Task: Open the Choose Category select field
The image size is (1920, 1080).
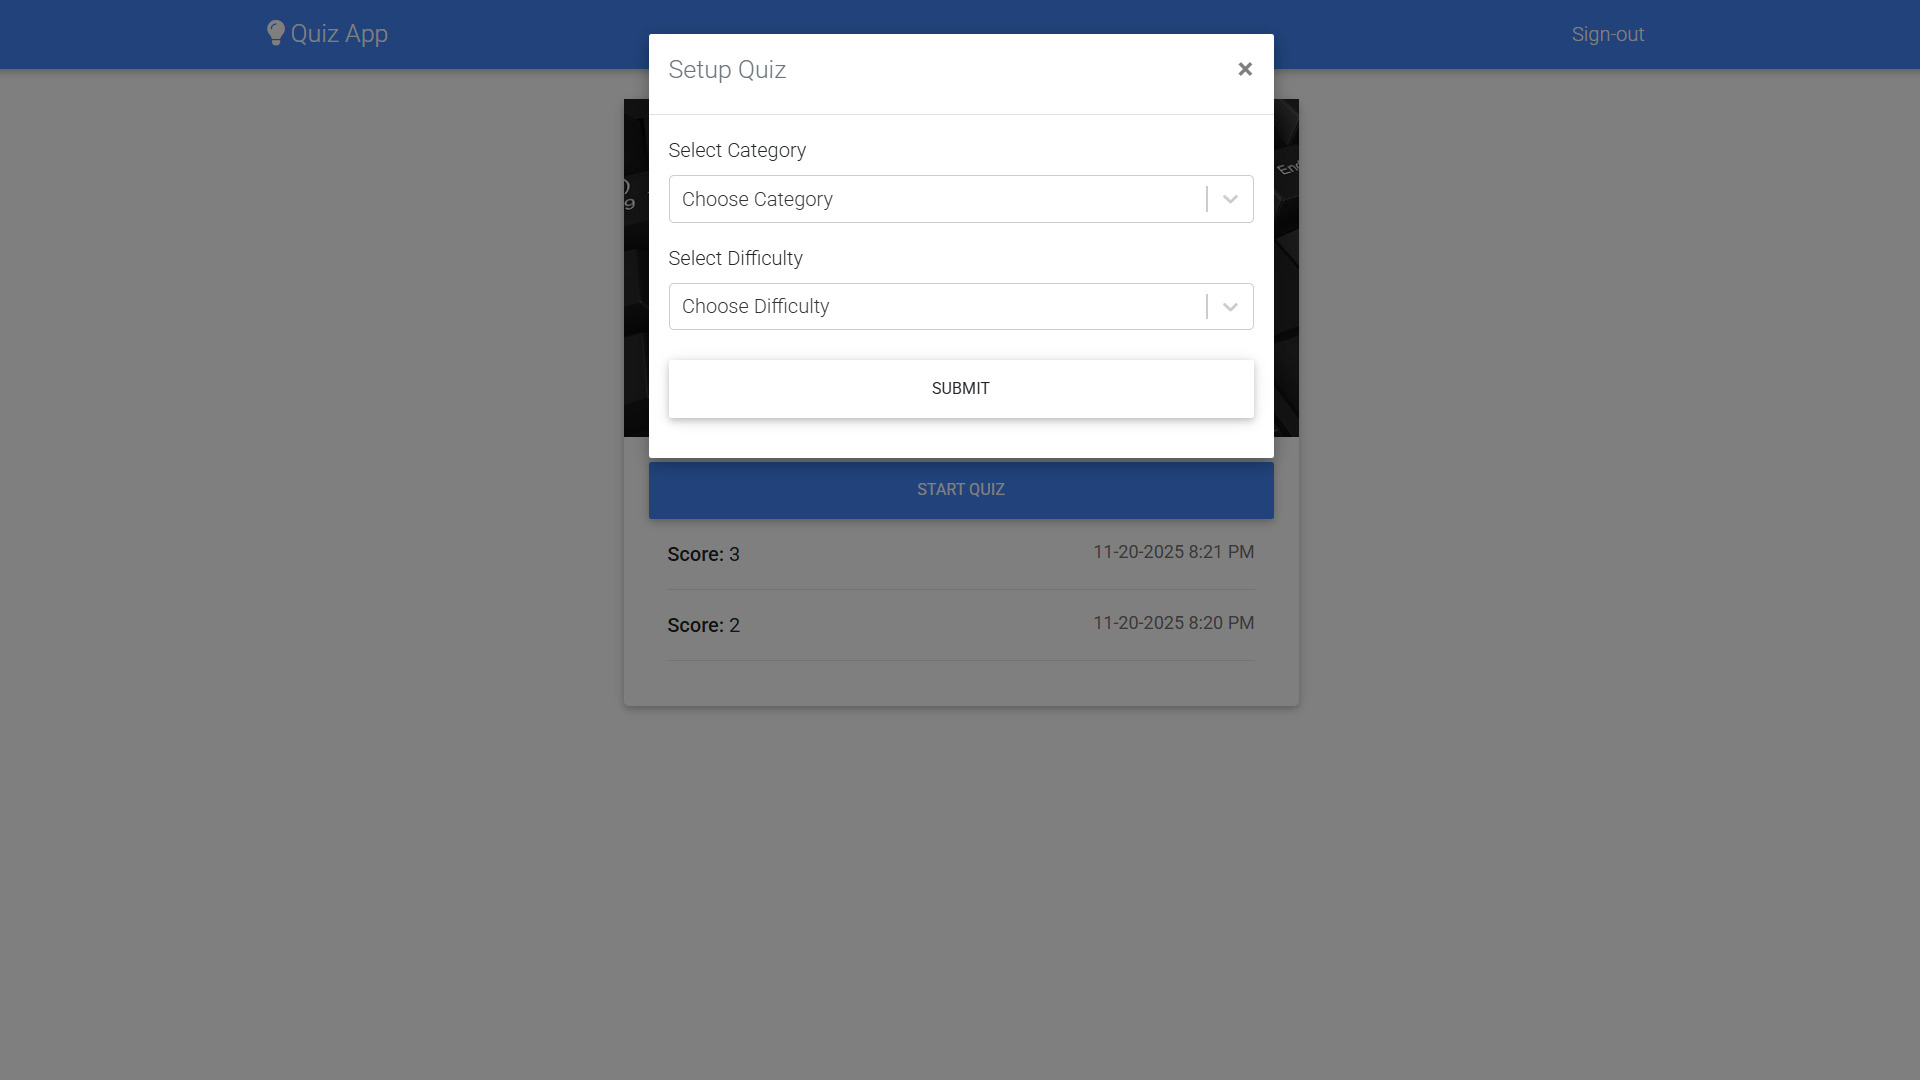Action: (x=961, y=199)
